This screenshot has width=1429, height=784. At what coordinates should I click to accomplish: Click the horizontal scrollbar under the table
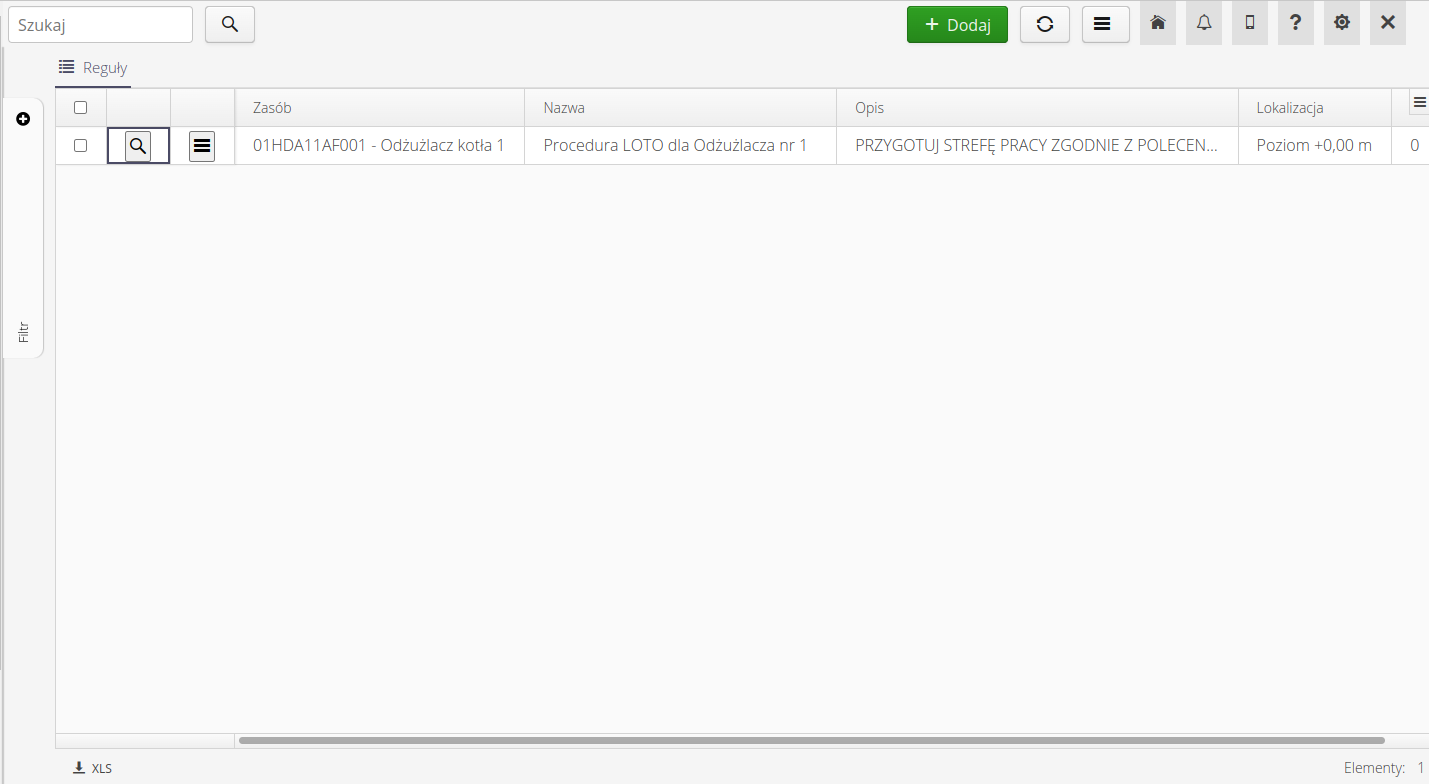[x=810, y=741]
